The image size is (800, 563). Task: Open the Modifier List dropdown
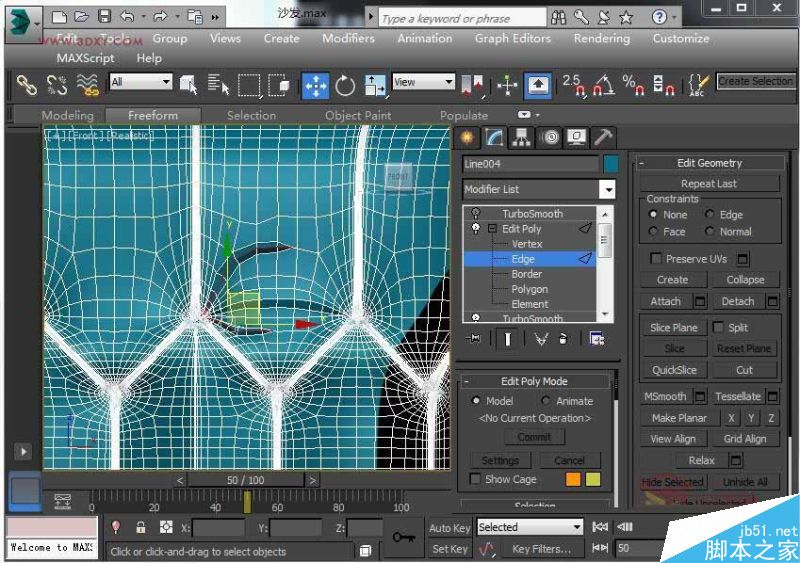tap(608, 189)
